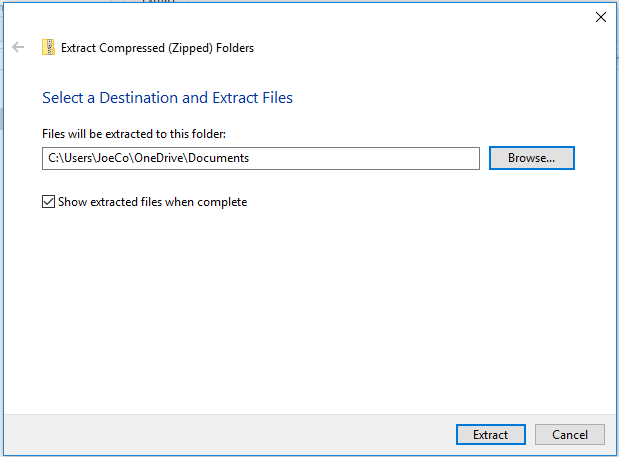Click the zipped folder icon beside the title
Viewport: 619px width, 457px height.
point(48,47)
